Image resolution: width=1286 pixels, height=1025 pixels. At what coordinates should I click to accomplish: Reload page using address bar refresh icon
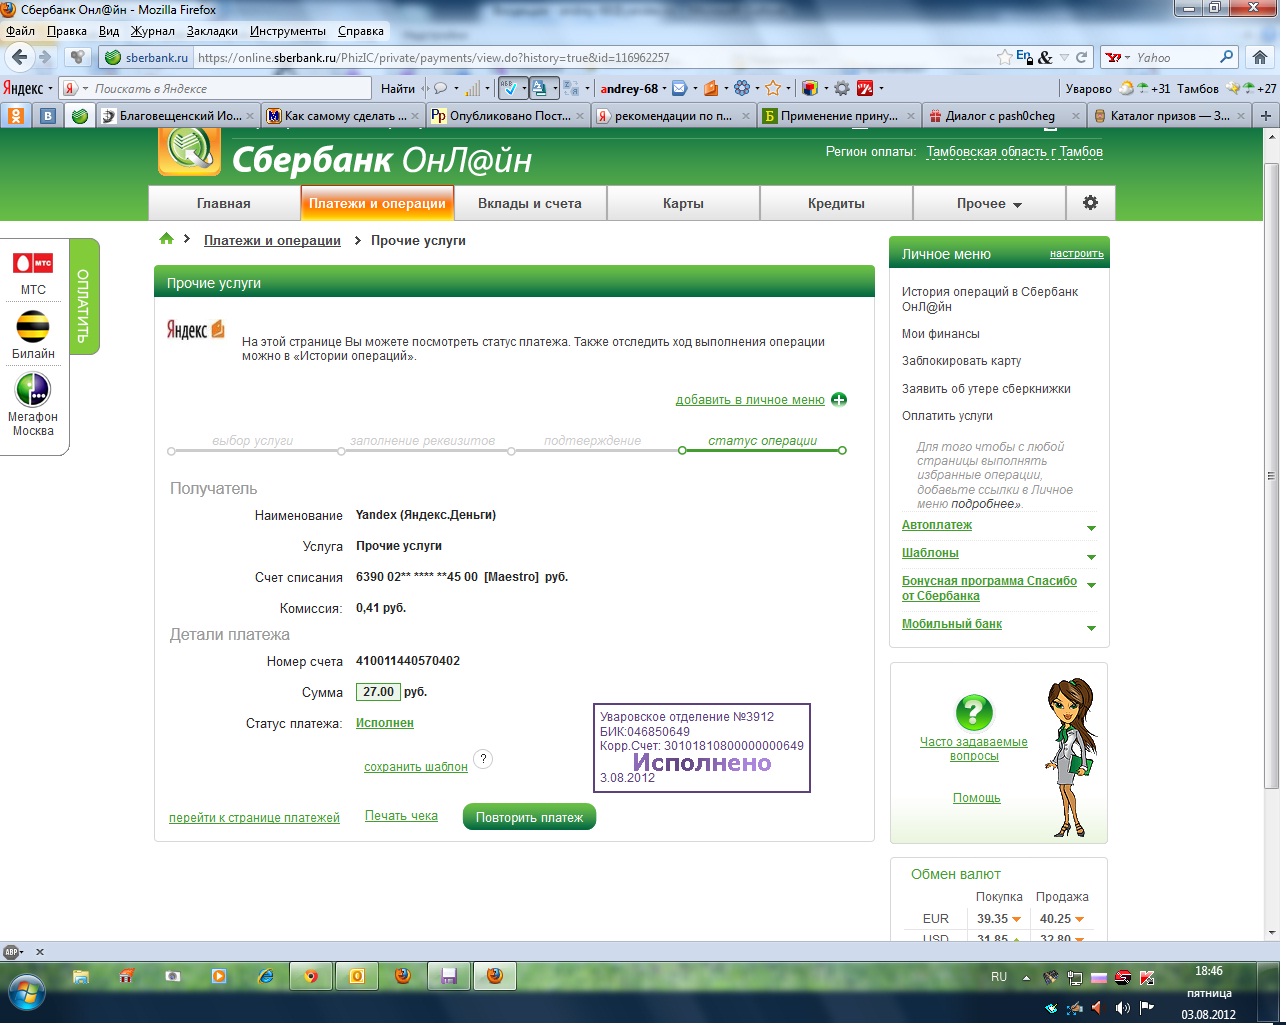tap(1081, 57)
